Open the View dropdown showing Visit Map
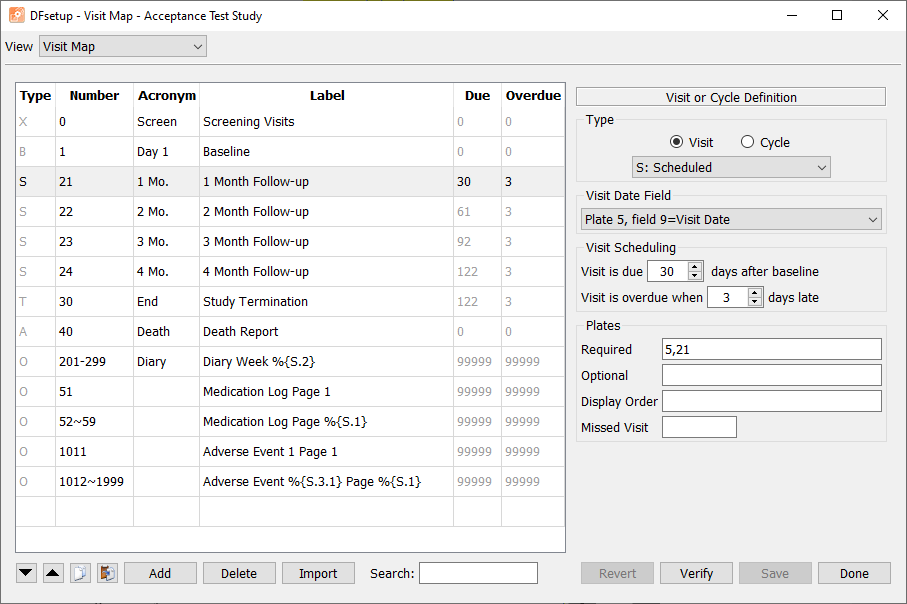Screen dimensions: 907x604 [123, 46]
